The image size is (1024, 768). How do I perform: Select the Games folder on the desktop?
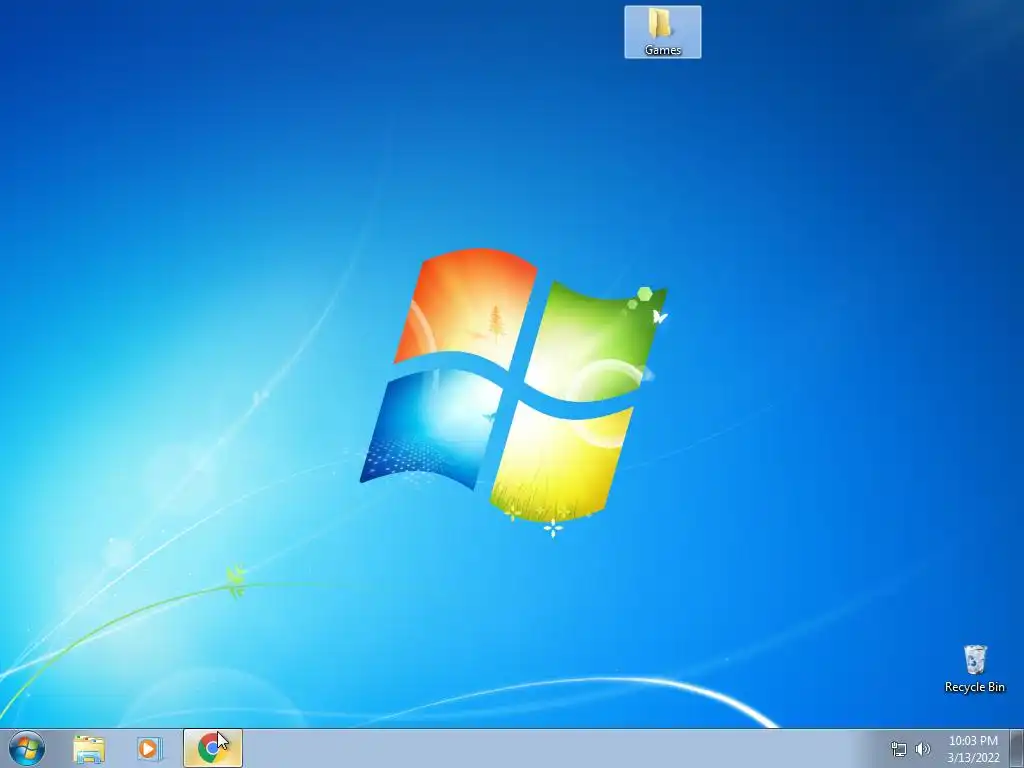[662, 32]
